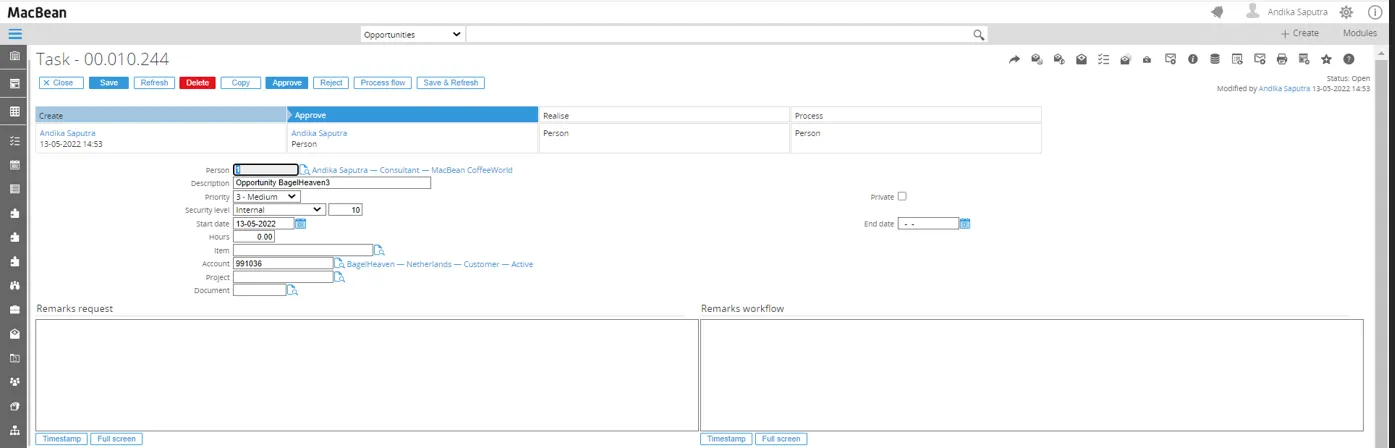Open the Security level dropdown
The height and width of the screenshot is (448, 1395).
click(279, 210)
